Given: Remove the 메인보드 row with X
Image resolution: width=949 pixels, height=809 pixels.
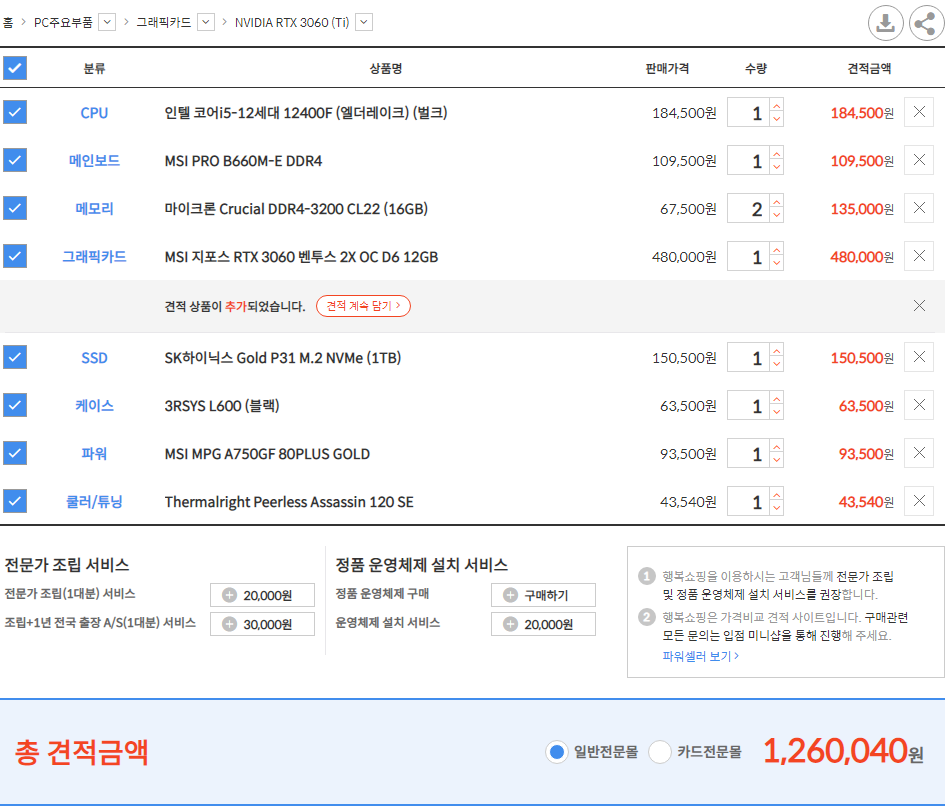Looking at the screenshot, I should tap(919, 160).
